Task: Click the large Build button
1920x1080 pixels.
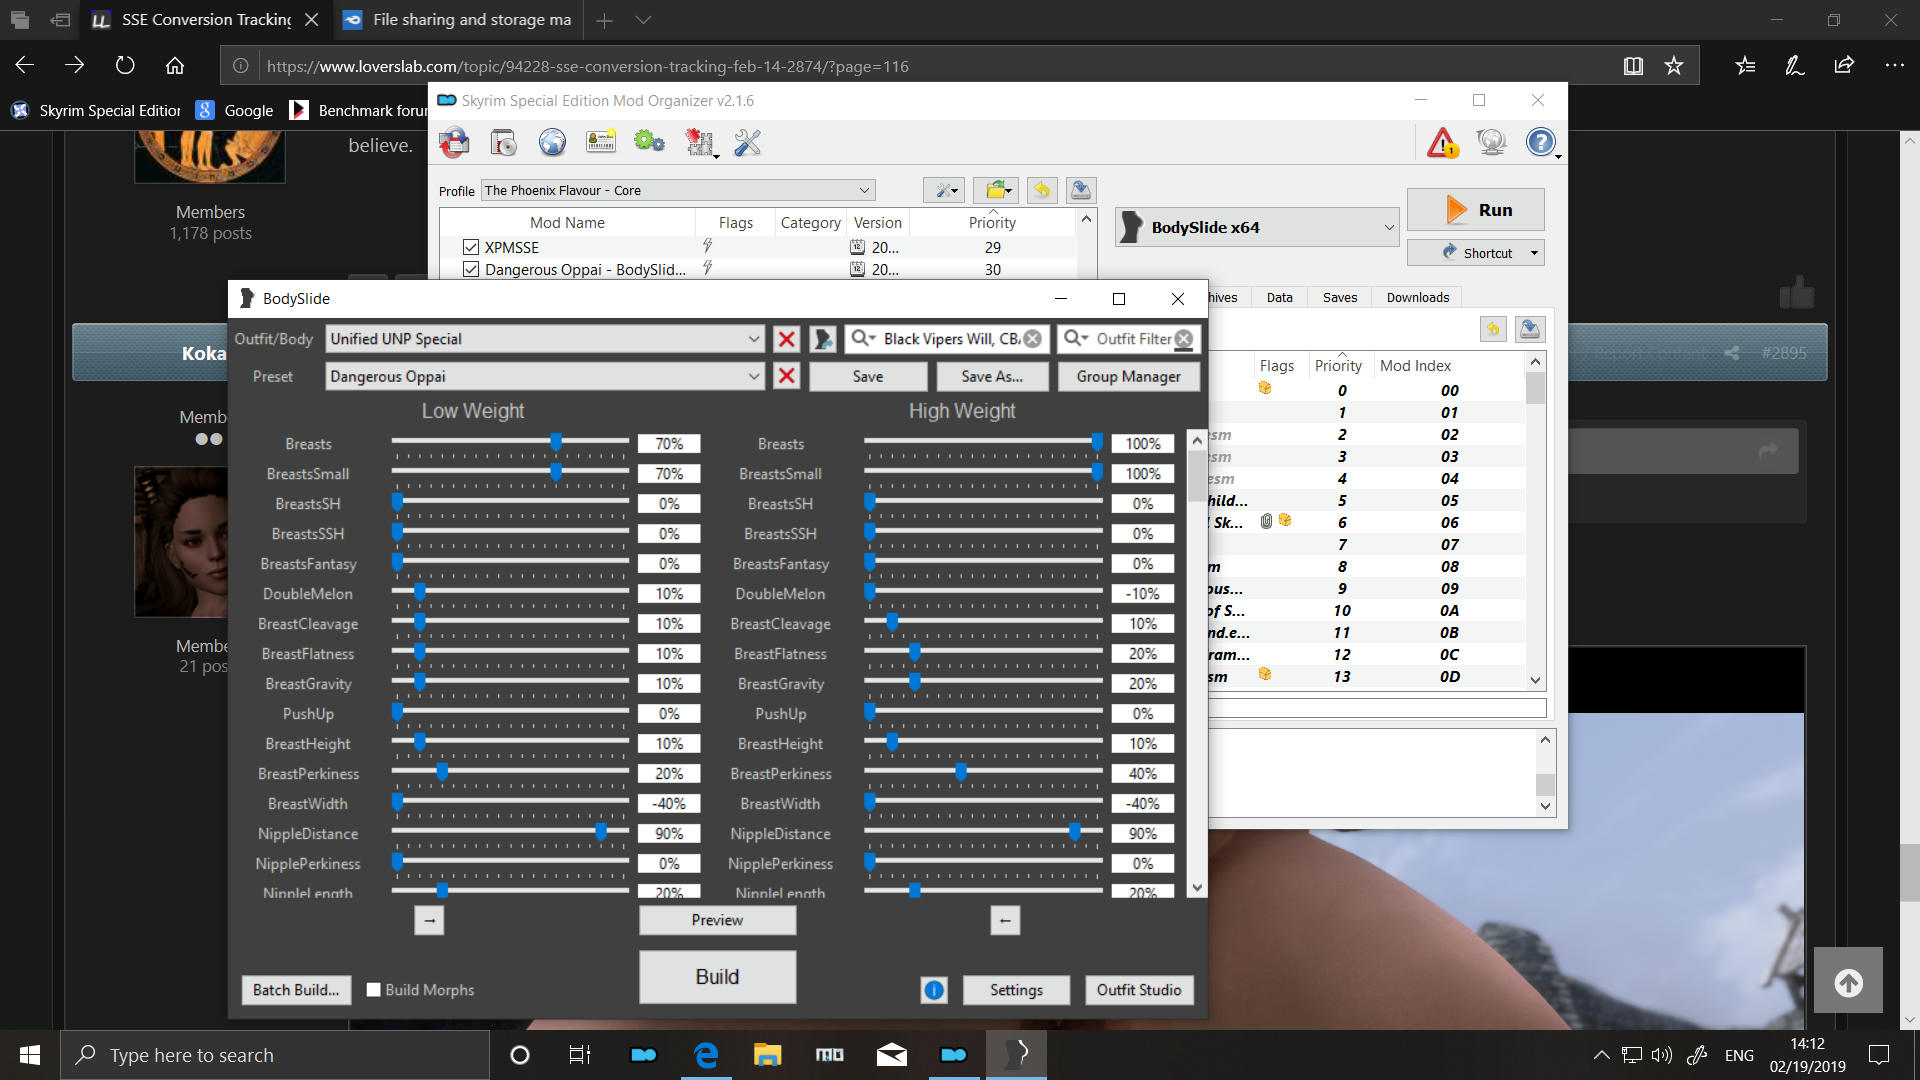Action: coord(717,976)
